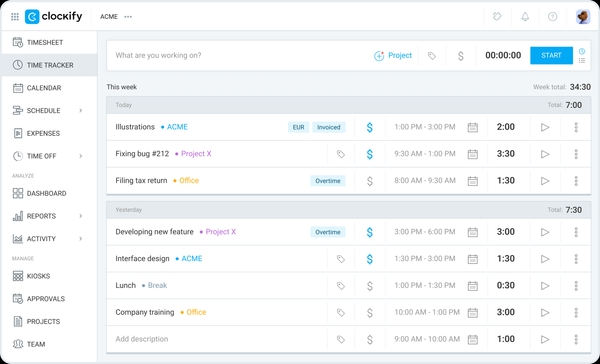
Task: Click the Invoiced tag on Illustrations
Action: click(329, 127)
